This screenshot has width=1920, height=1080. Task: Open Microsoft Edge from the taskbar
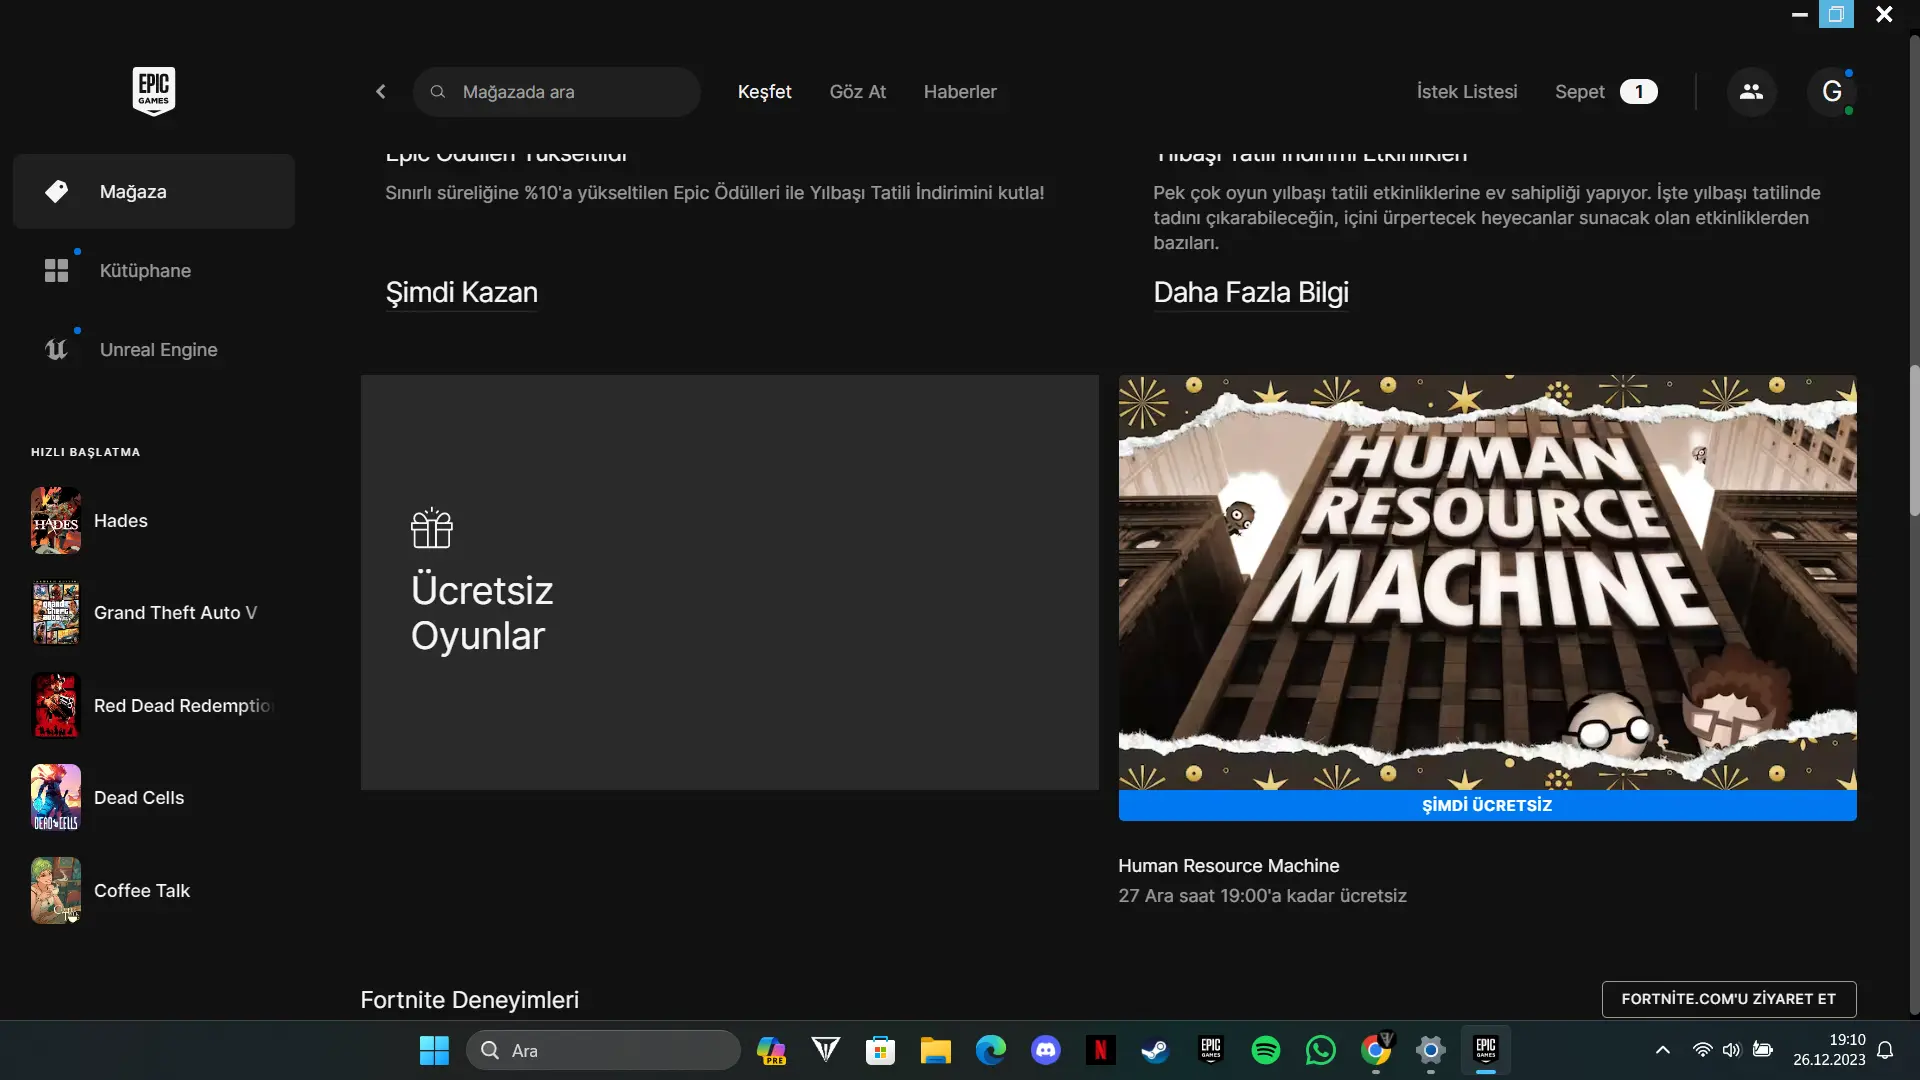pyautogui.click(x=991, y=1050)
